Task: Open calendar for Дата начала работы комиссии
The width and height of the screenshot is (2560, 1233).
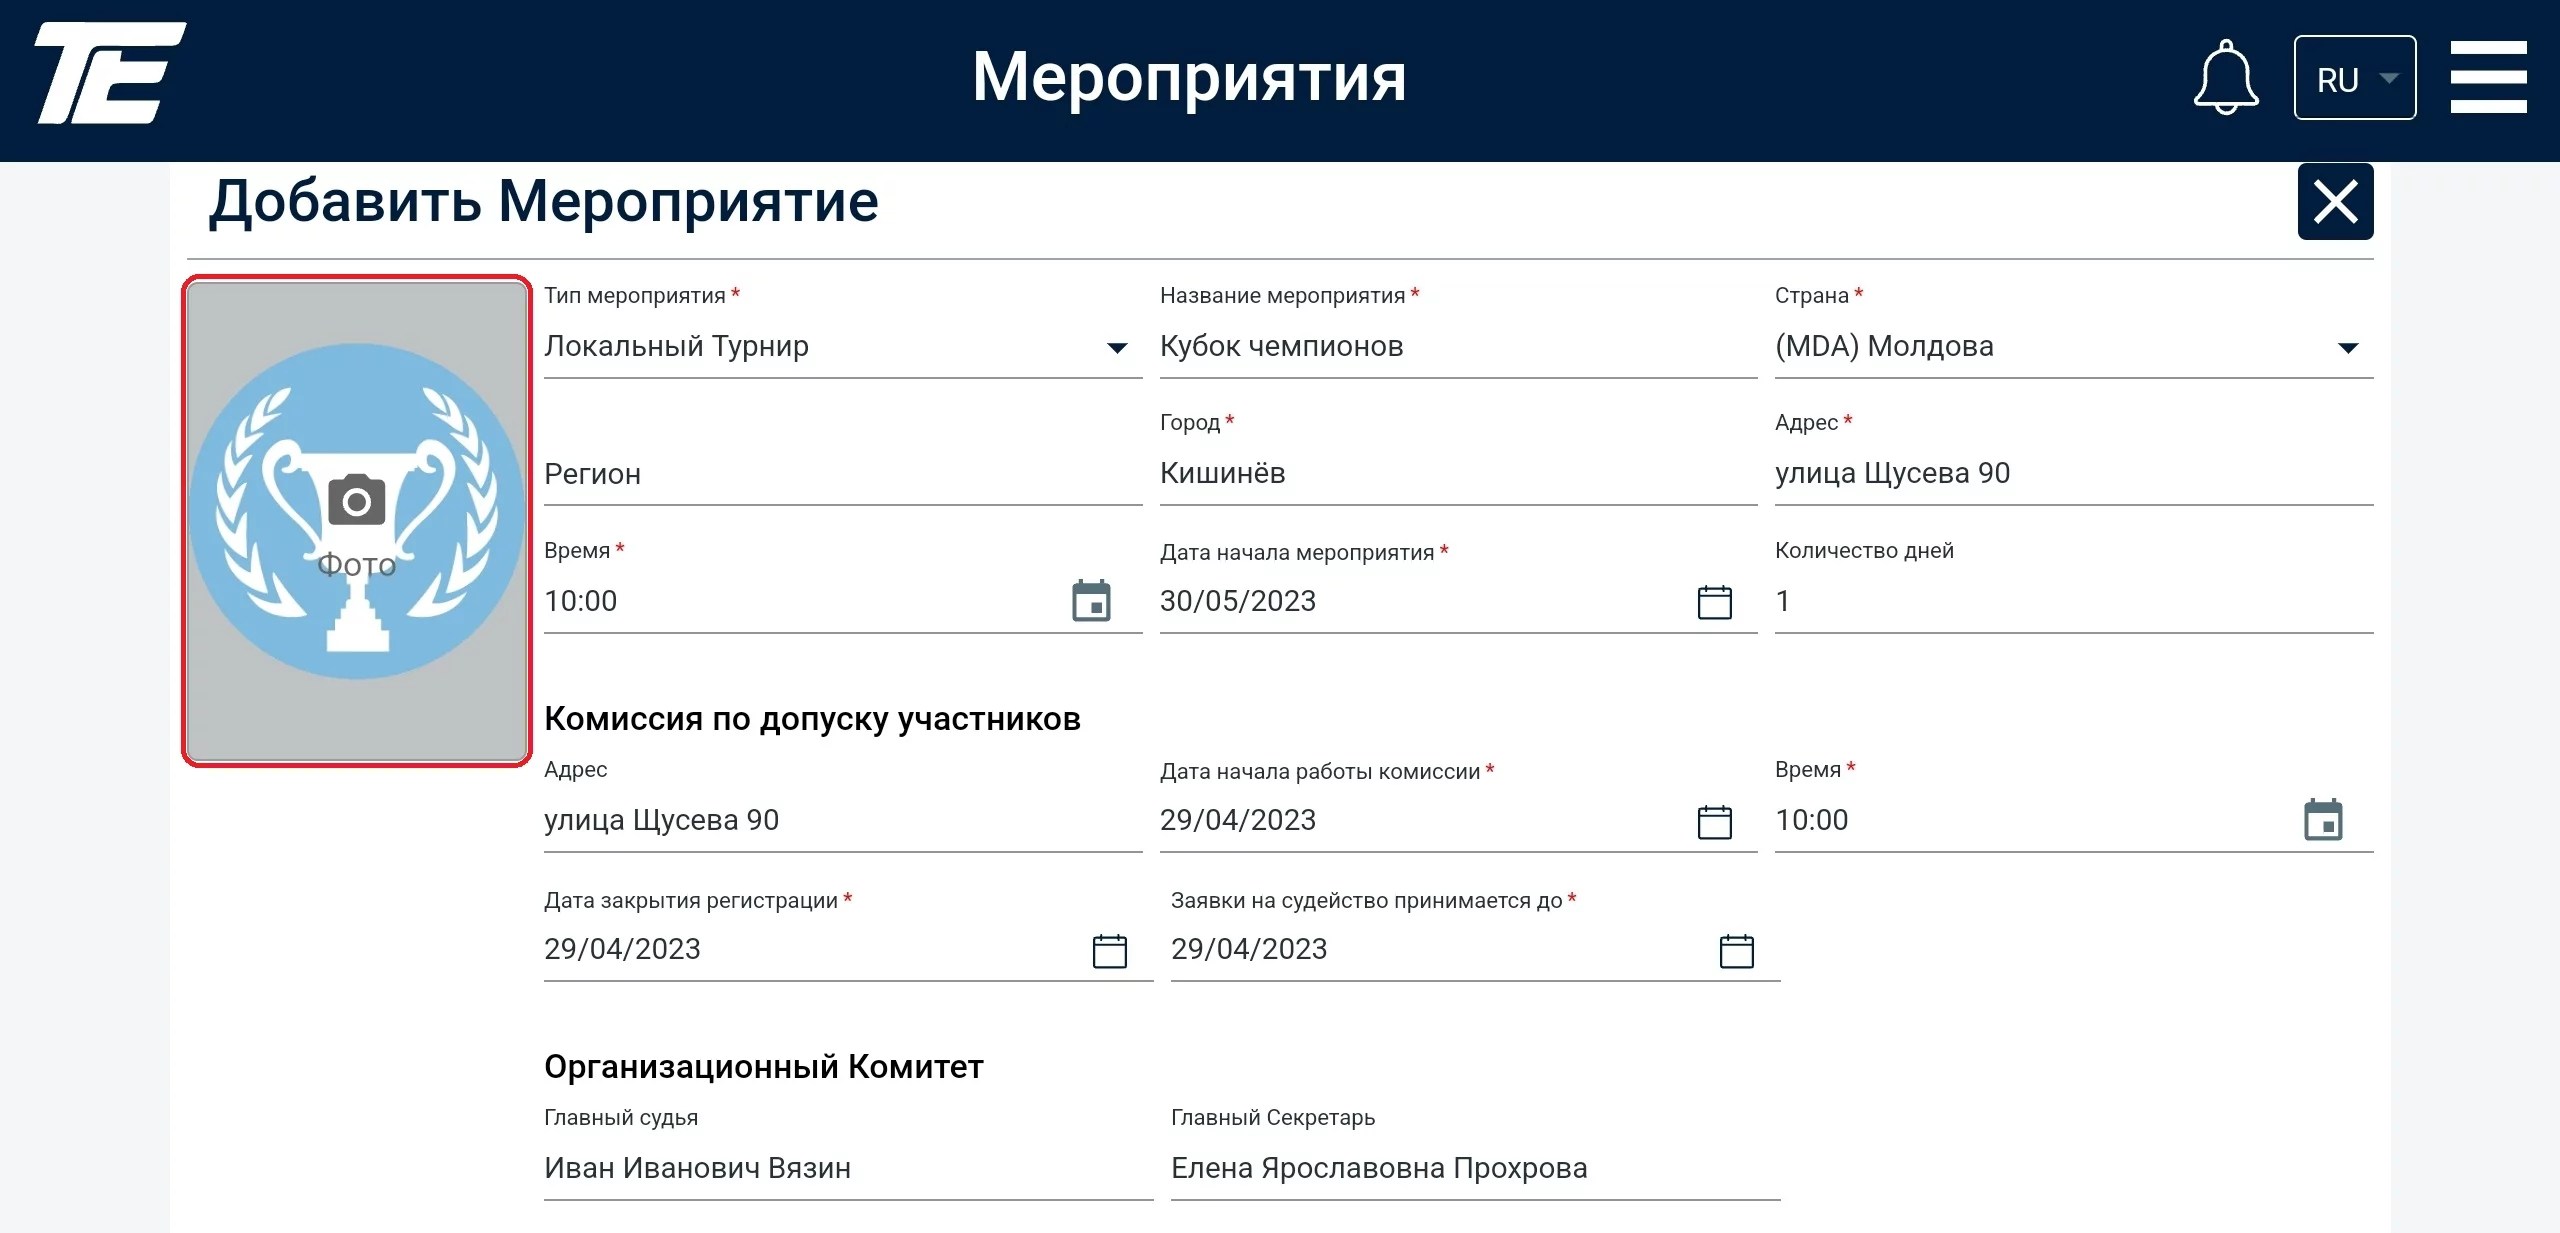Action: [x=1715, y=821]
